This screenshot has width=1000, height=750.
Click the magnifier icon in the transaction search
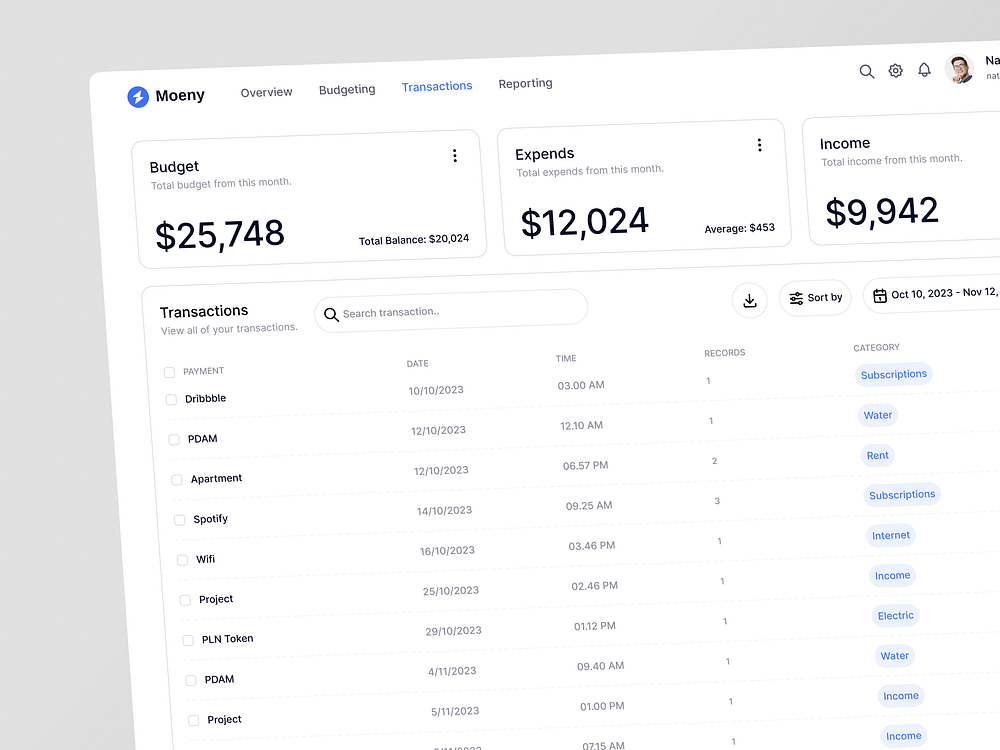(331, 314)
